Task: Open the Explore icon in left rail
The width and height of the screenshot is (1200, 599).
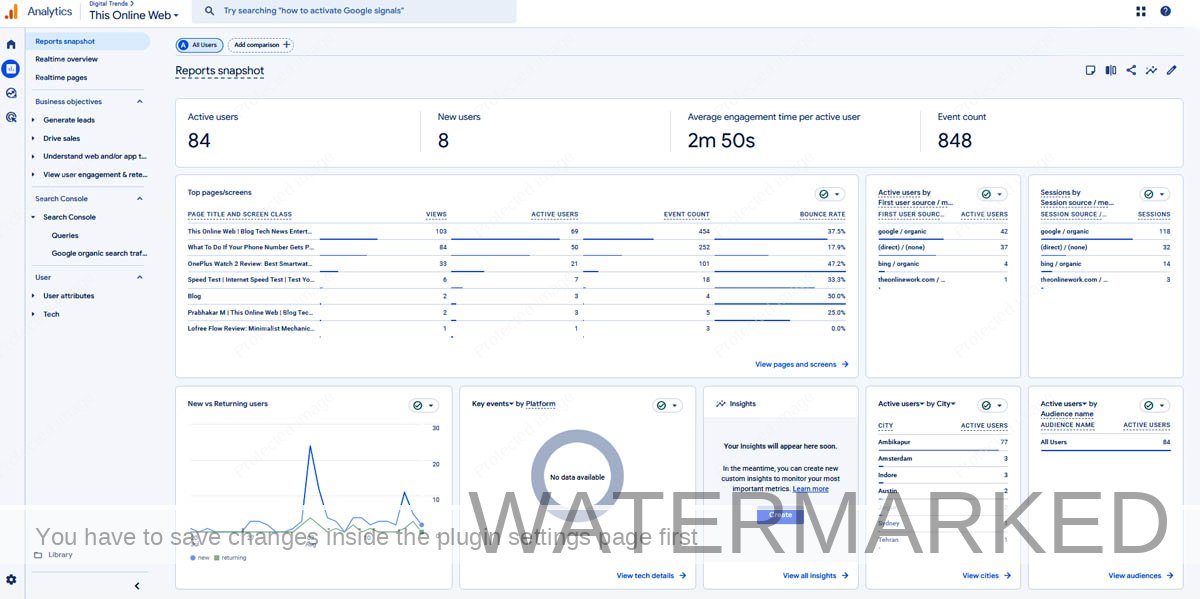Action: pos(11,93)
